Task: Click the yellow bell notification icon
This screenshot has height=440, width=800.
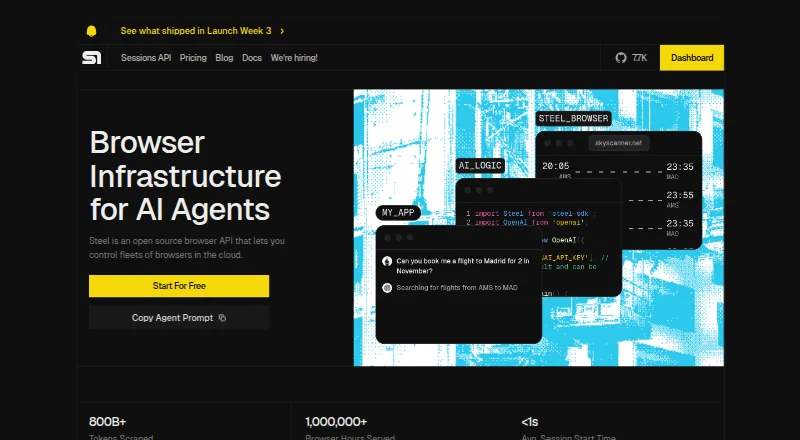Action: point(91,31)
